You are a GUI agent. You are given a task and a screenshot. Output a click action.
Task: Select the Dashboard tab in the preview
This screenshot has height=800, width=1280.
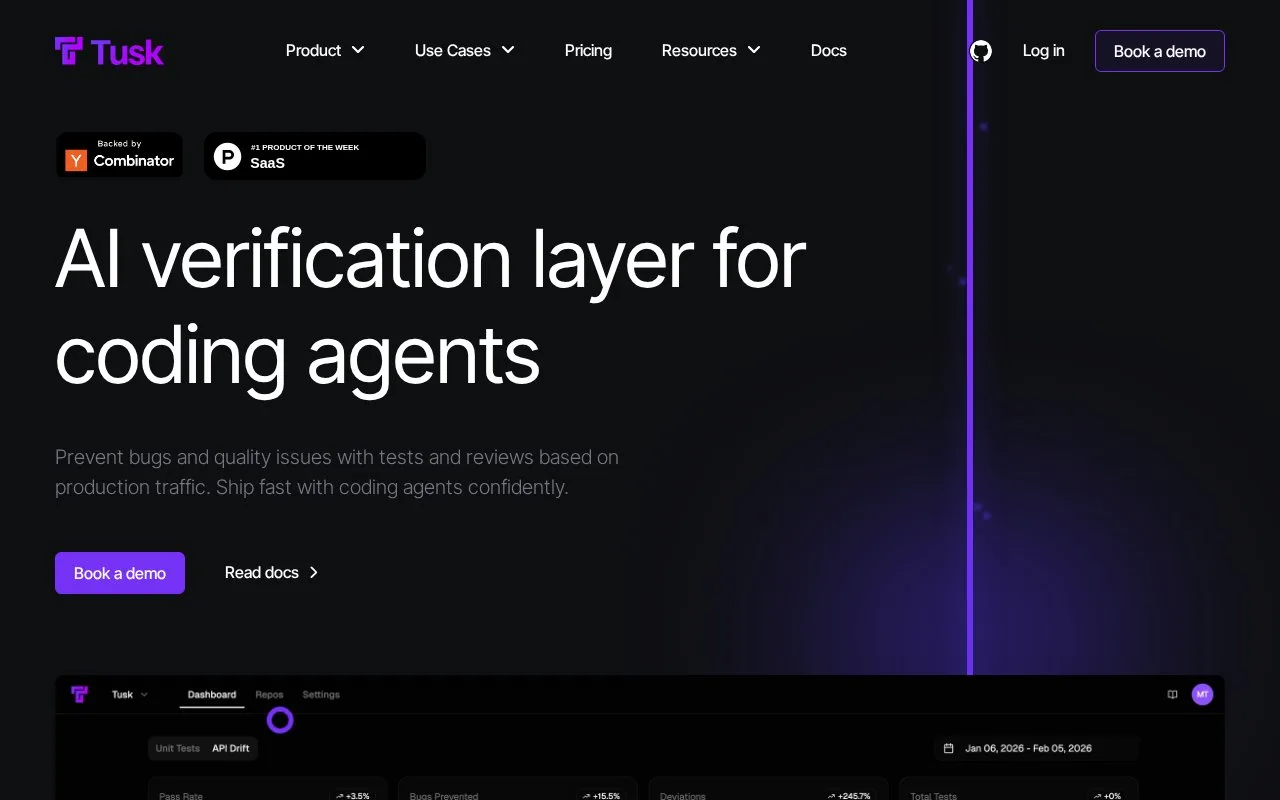point(212,694)
